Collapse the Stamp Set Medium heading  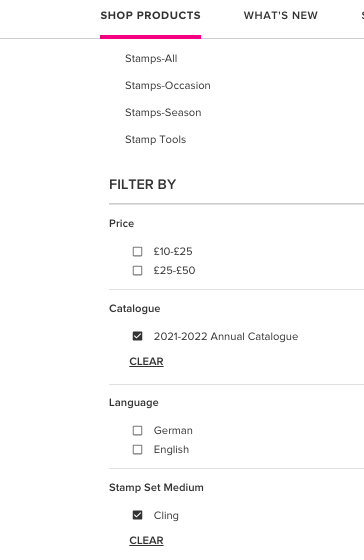156,488
